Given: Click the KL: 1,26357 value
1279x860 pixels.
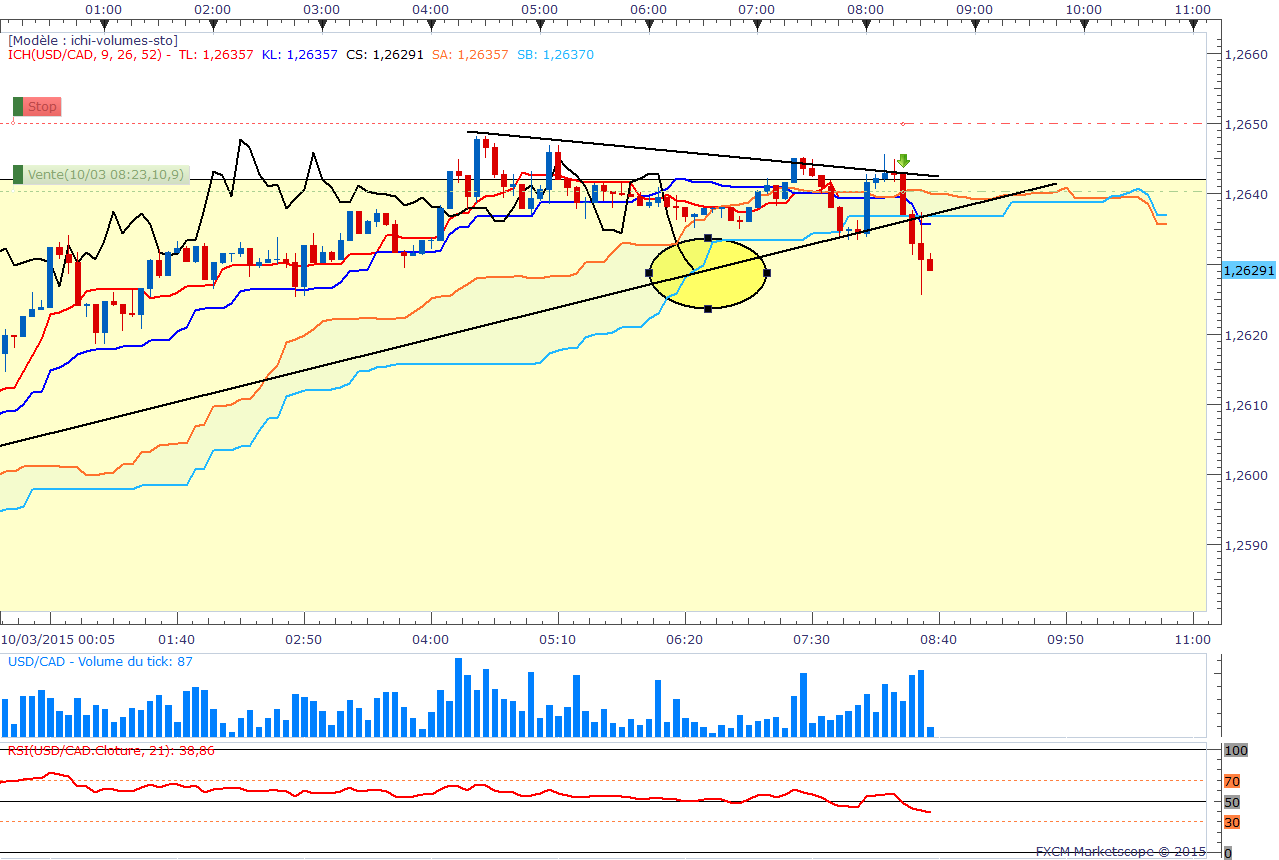Looking at the screenshot, I should point(300,54).
